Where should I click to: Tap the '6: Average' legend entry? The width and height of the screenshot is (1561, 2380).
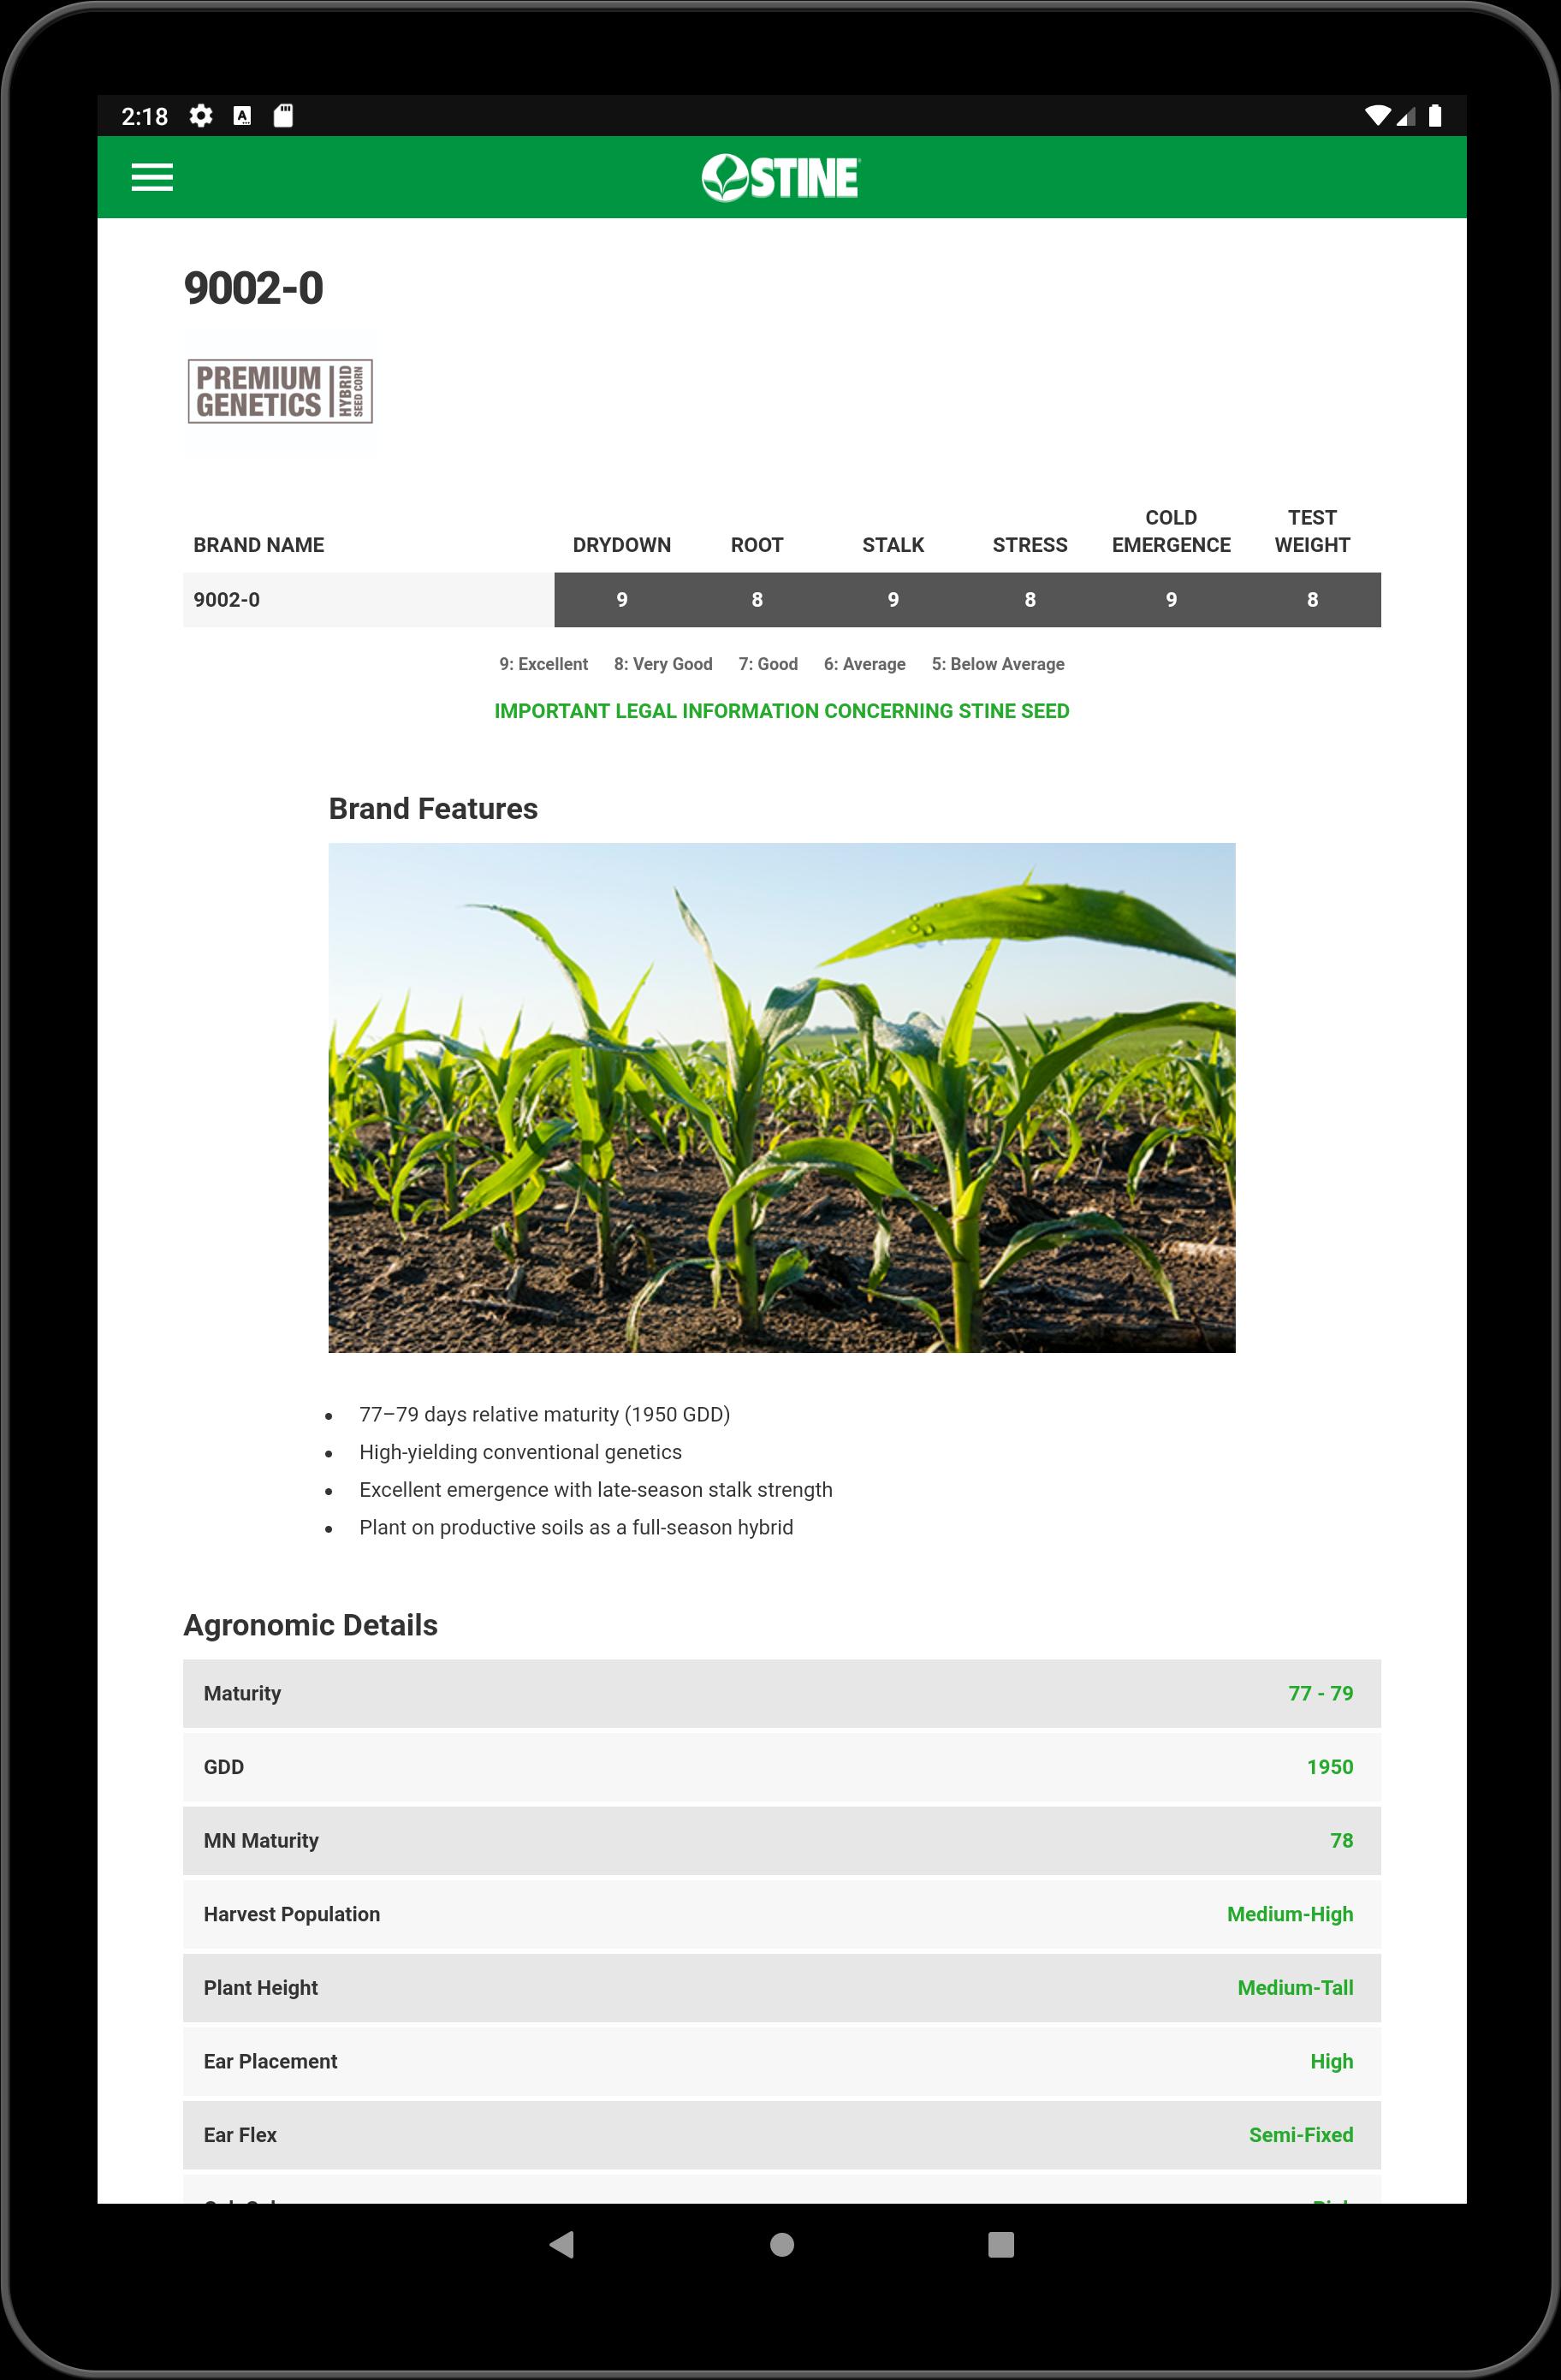point(864,664)
